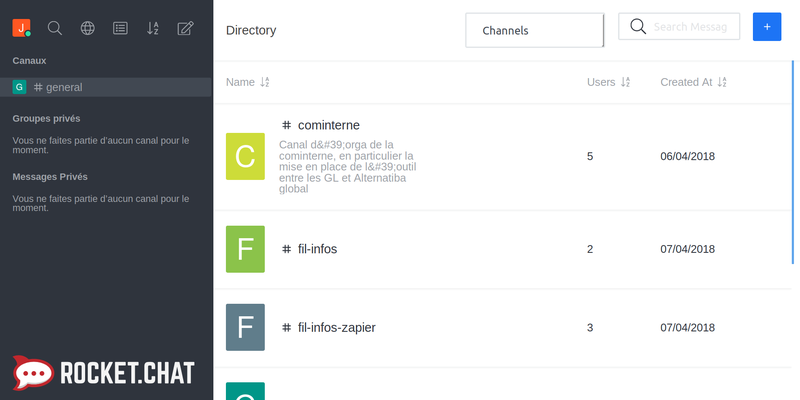Open sort A-Z options icon
Viewport: 800px width, 400px height.
[153, 28]
